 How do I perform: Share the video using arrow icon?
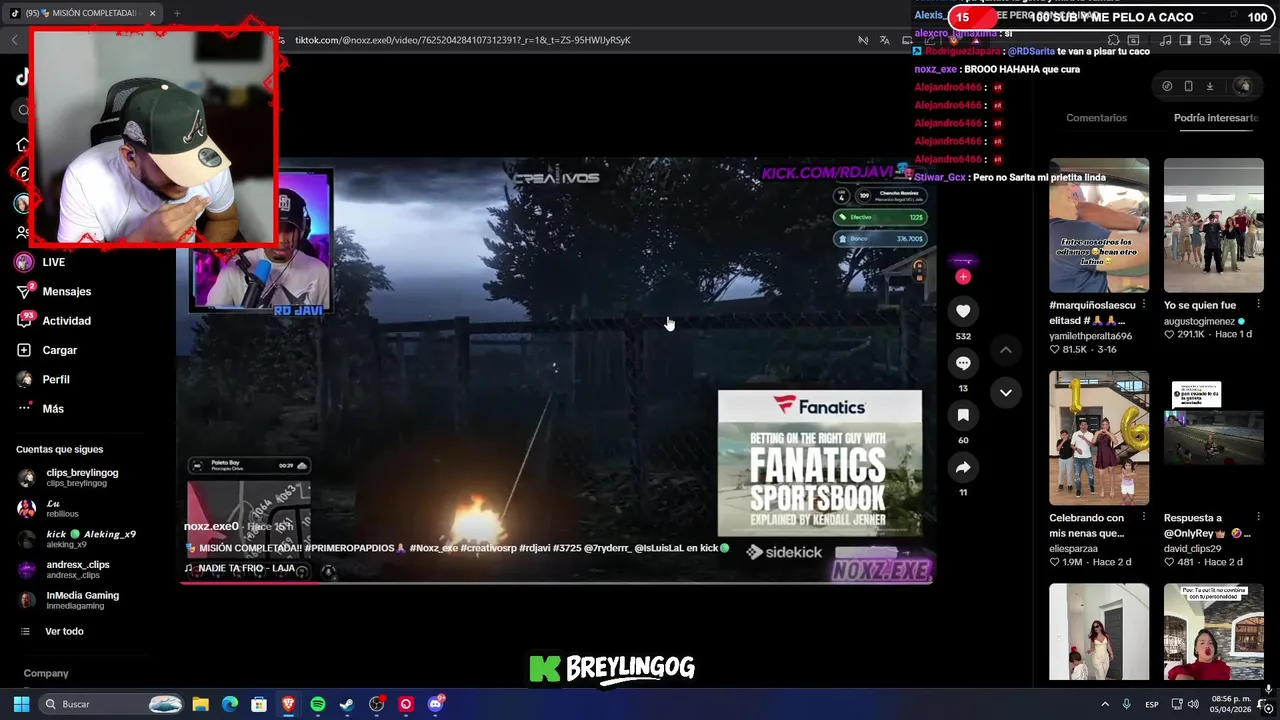963,467
